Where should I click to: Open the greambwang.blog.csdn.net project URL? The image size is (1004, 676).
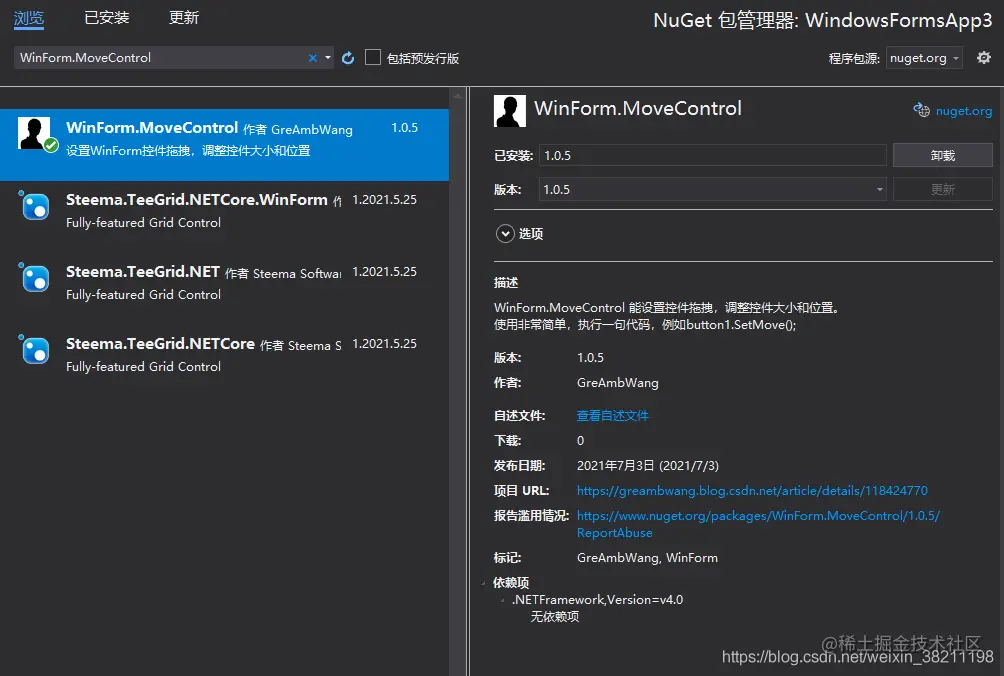752,491
